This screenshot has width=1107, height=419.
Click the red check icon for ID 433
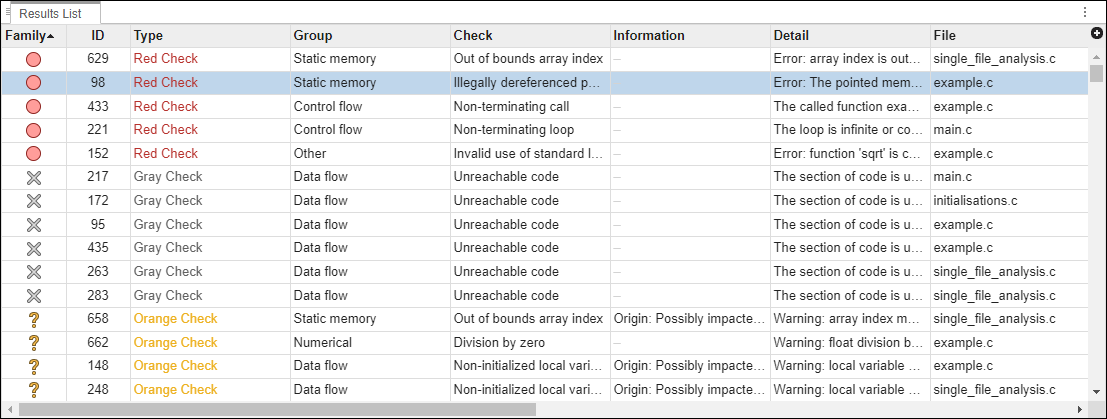click(x=33, y=106)
